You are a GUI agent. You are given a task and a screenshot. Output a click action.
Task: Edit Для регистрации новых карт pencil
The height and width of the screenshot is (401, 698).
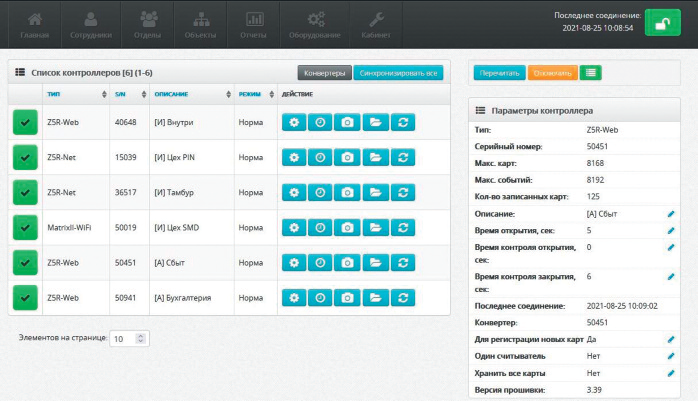[x=671, y=340]
